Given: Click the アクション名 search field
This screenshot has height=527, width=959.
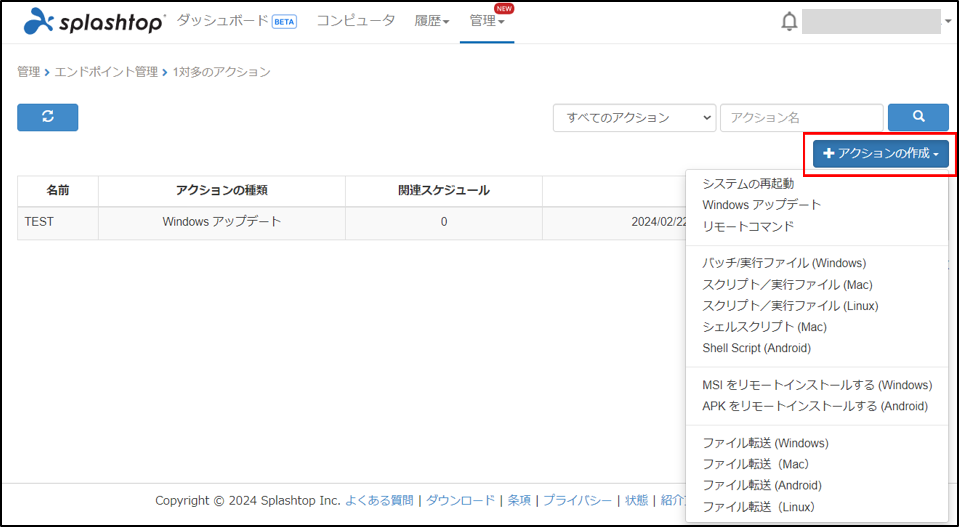Looking at the screenshot, I should click(x=802, y=118).
